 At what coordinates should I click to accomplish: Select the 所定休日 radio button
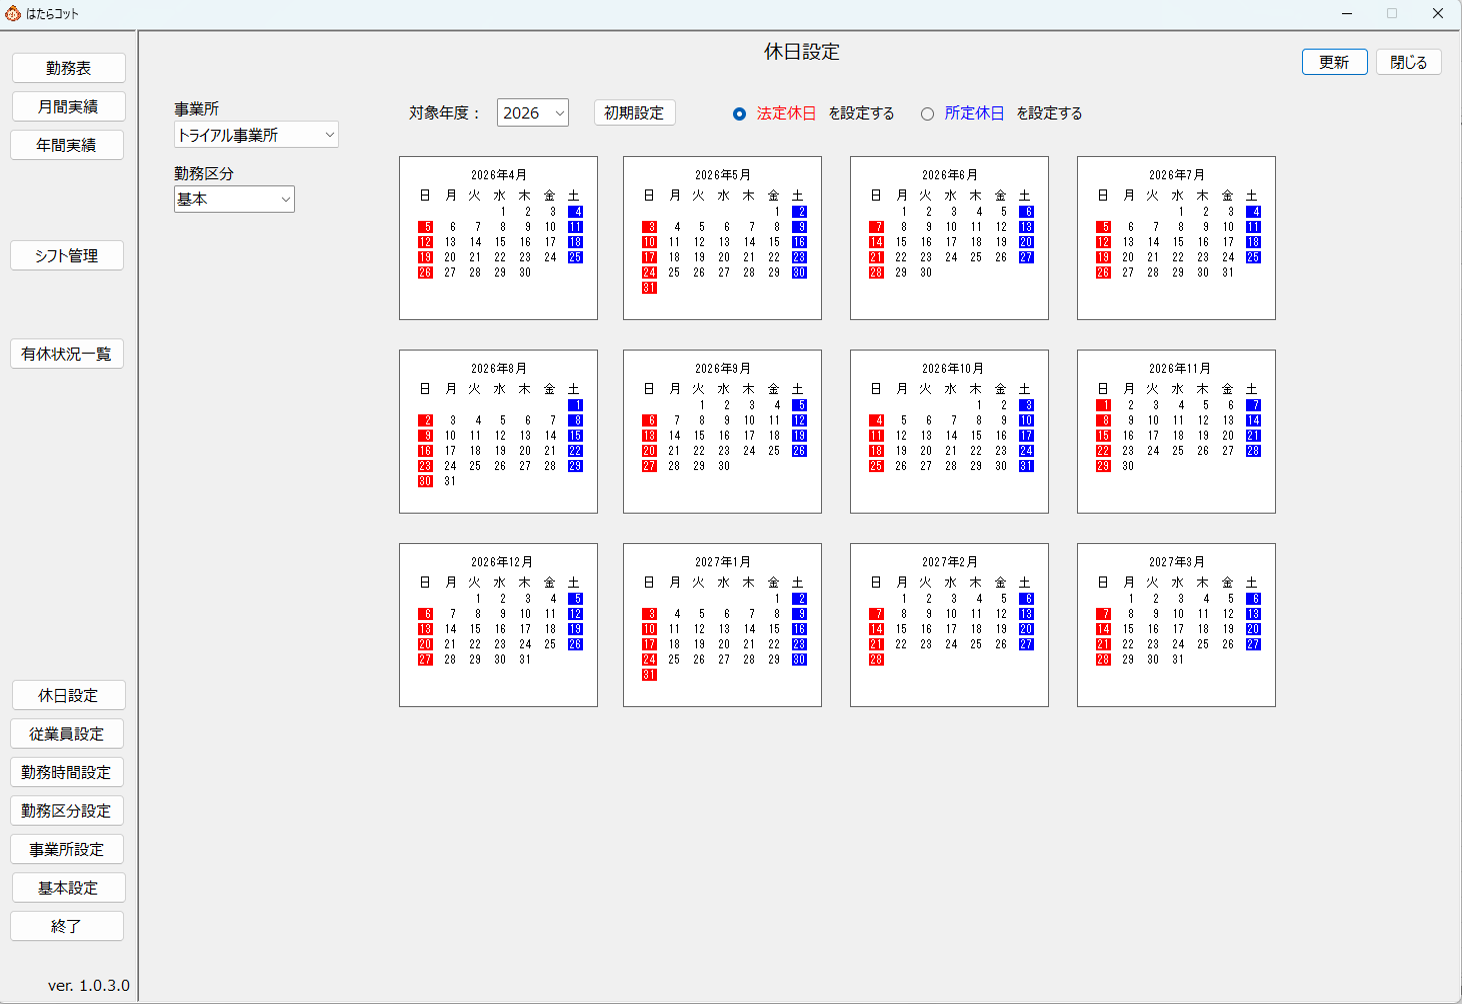click(927, 114)
